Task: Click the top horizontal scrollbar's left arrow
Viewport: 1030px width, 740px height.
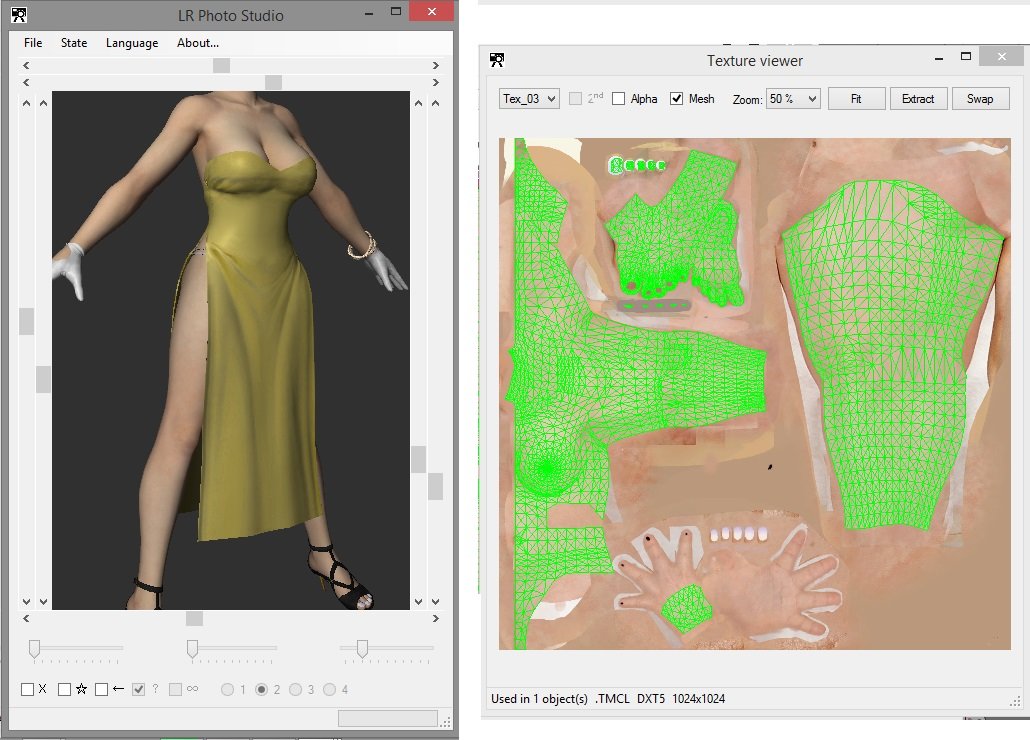Action: coord(26,65)
